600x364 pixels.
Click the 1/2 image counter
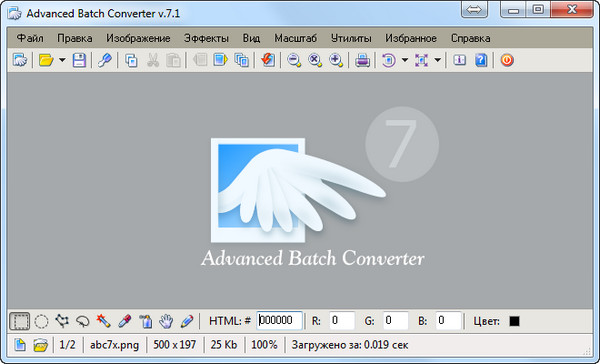(x=67, y=345)
